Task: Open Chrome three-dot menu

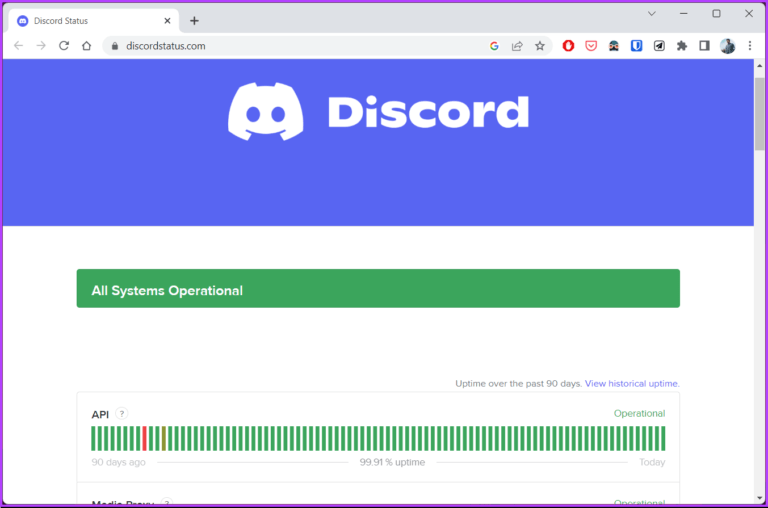Action: coord(750,46)
